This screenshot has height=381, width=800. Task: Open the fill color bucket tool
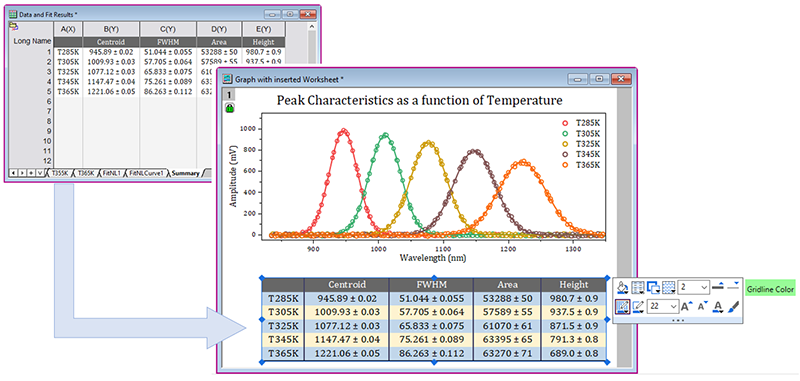coord(622,288)
